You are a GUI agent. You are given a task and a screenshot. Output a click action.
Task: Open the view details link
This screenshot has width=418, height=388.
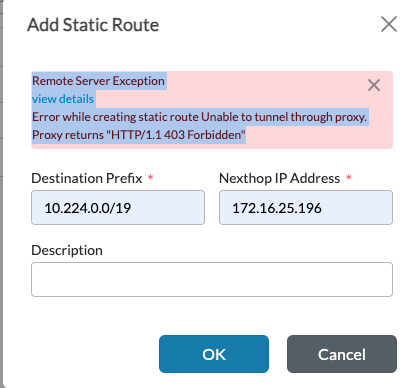[63, 99]
